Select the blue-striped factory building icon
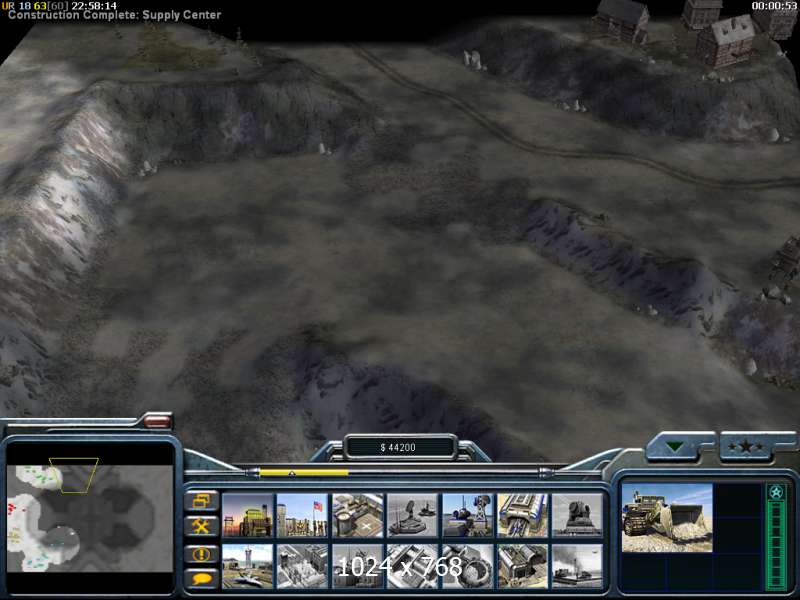Screen dimensions: 800x600 pos(522,515)
